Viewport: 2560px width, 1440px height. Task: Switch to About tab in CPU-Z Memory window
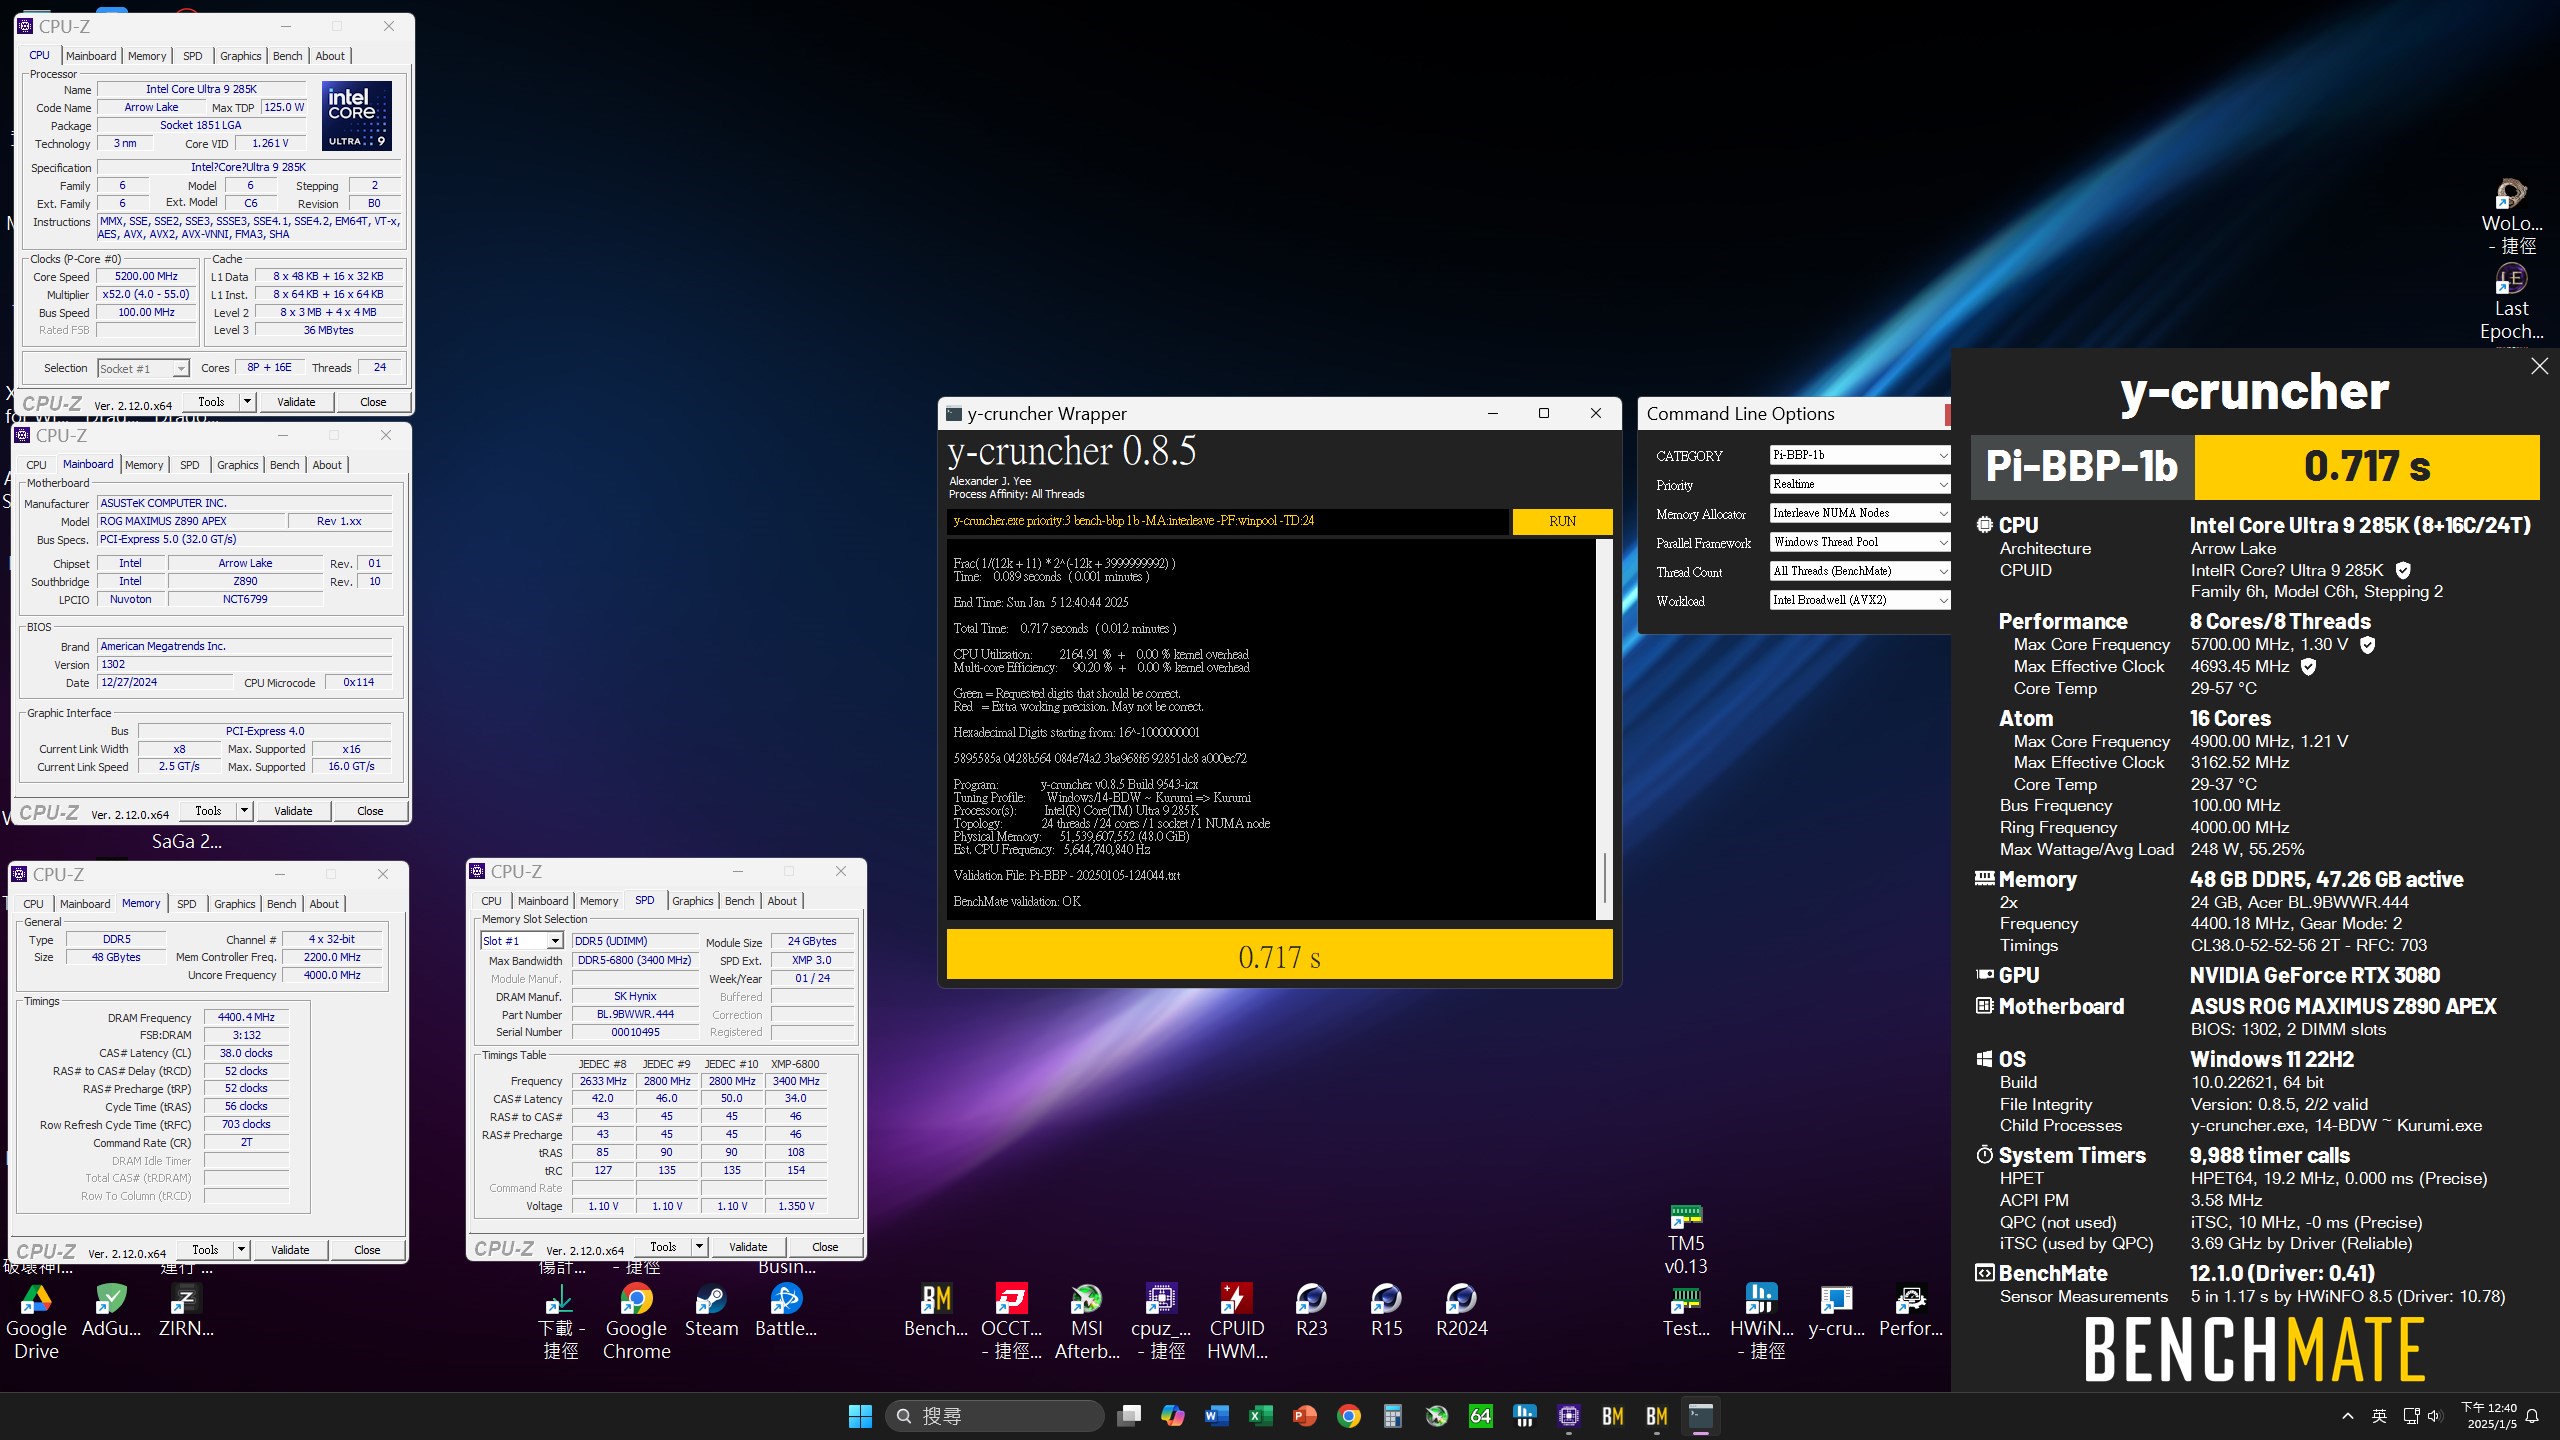click(323, 904)
